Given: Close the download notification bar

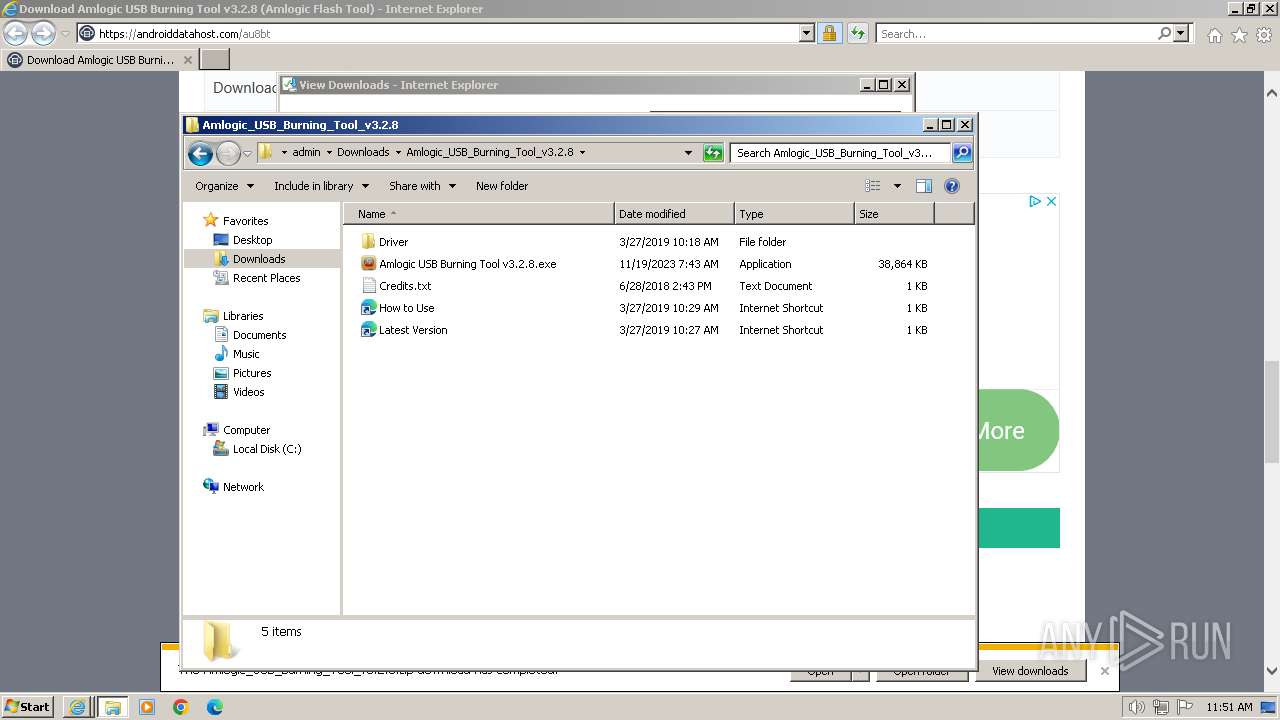Looking at the screenshot, I should pyautogui.click(x=1104, y=671).
